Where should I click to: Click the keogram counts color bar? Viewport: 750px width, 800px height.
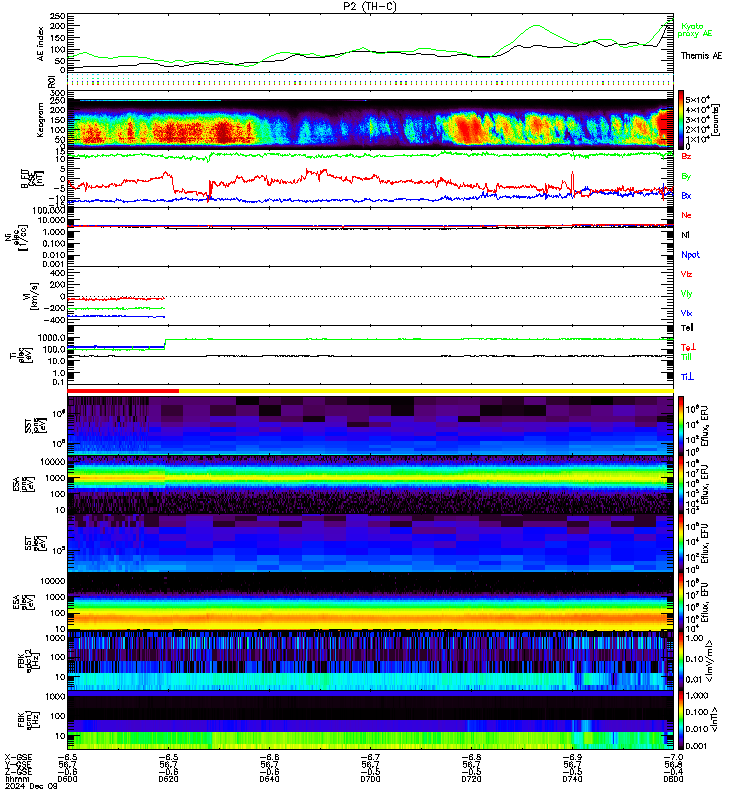click(681, 119)
